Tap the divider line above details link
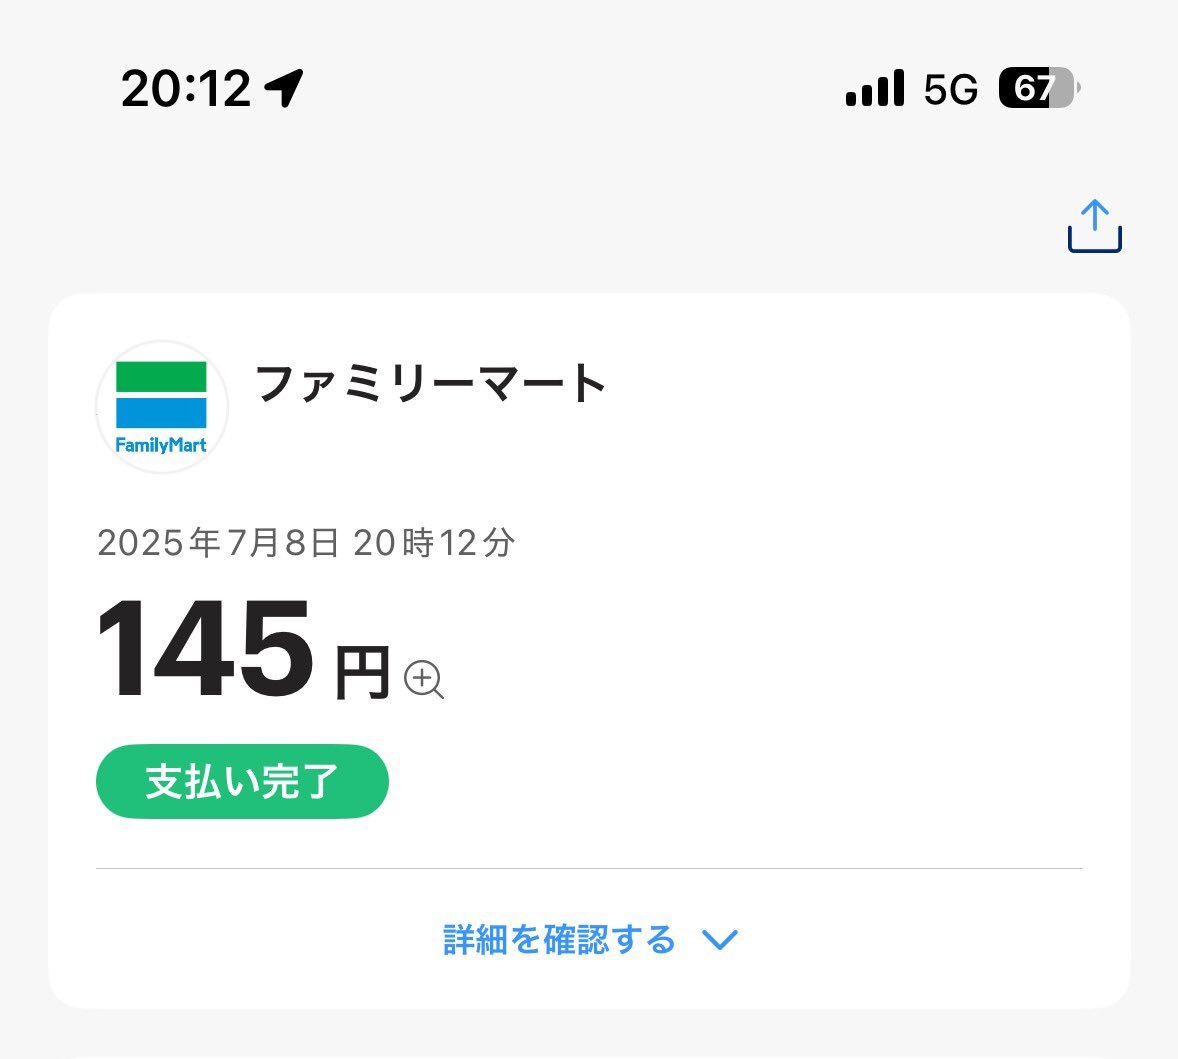Viewport: 1178px width, 1059px height. click(x=589, y=868)
